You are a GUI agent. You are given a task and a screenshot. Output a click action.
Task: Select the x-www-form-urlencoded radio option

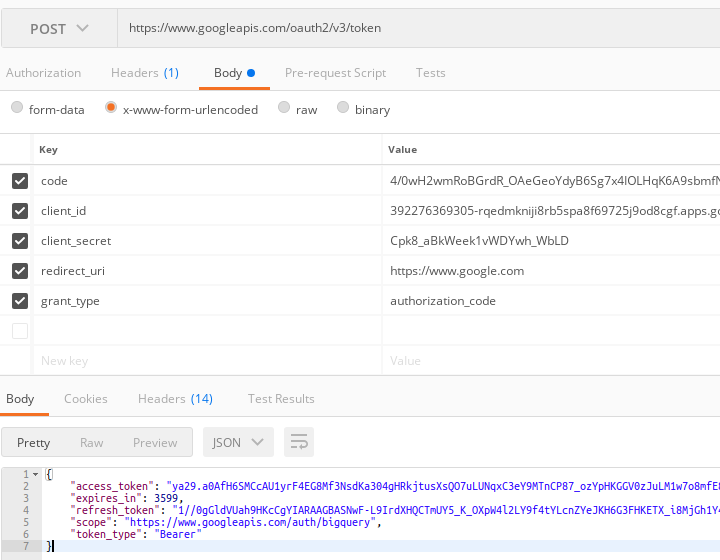coord(111,107)
